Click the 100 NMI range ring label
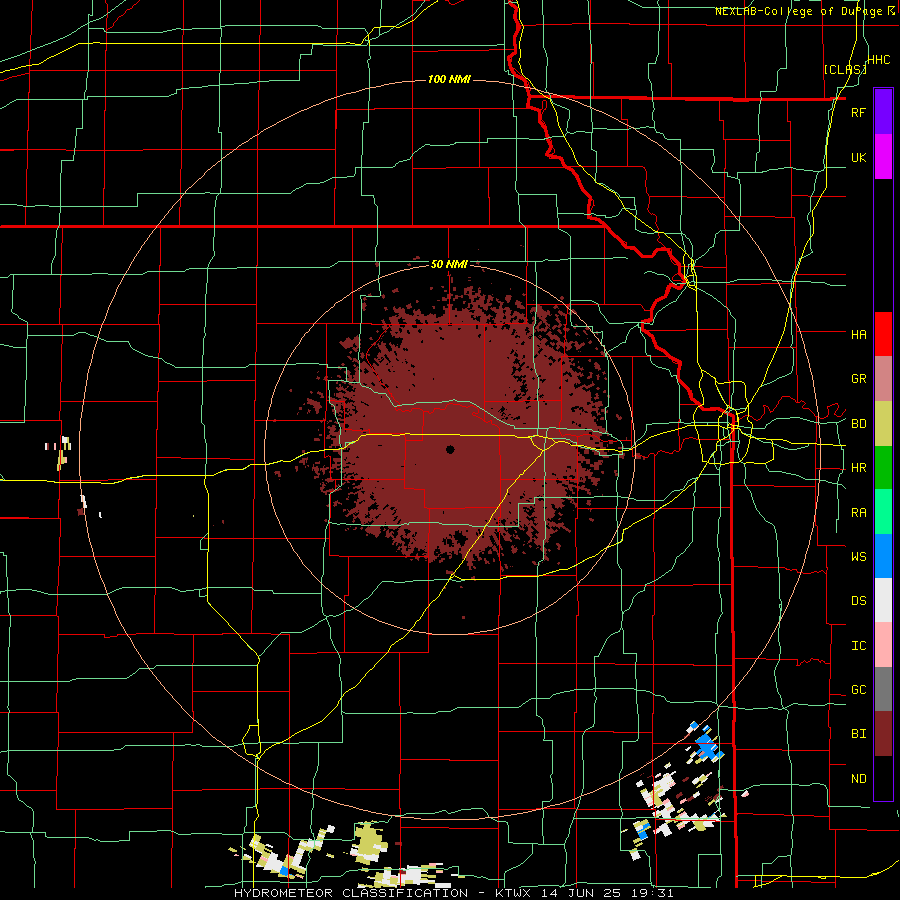900x900 pixels. pos(449,79)
